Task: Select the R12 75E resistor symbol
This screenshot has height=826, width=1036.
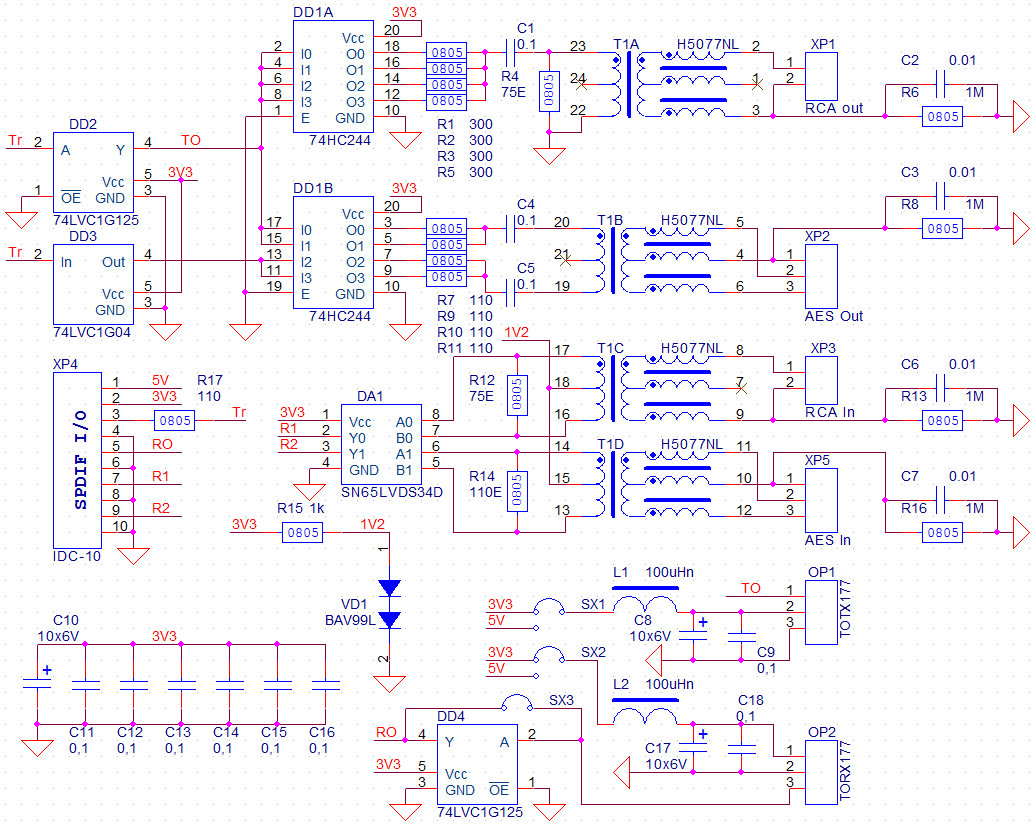Action: tap(517, 396)
